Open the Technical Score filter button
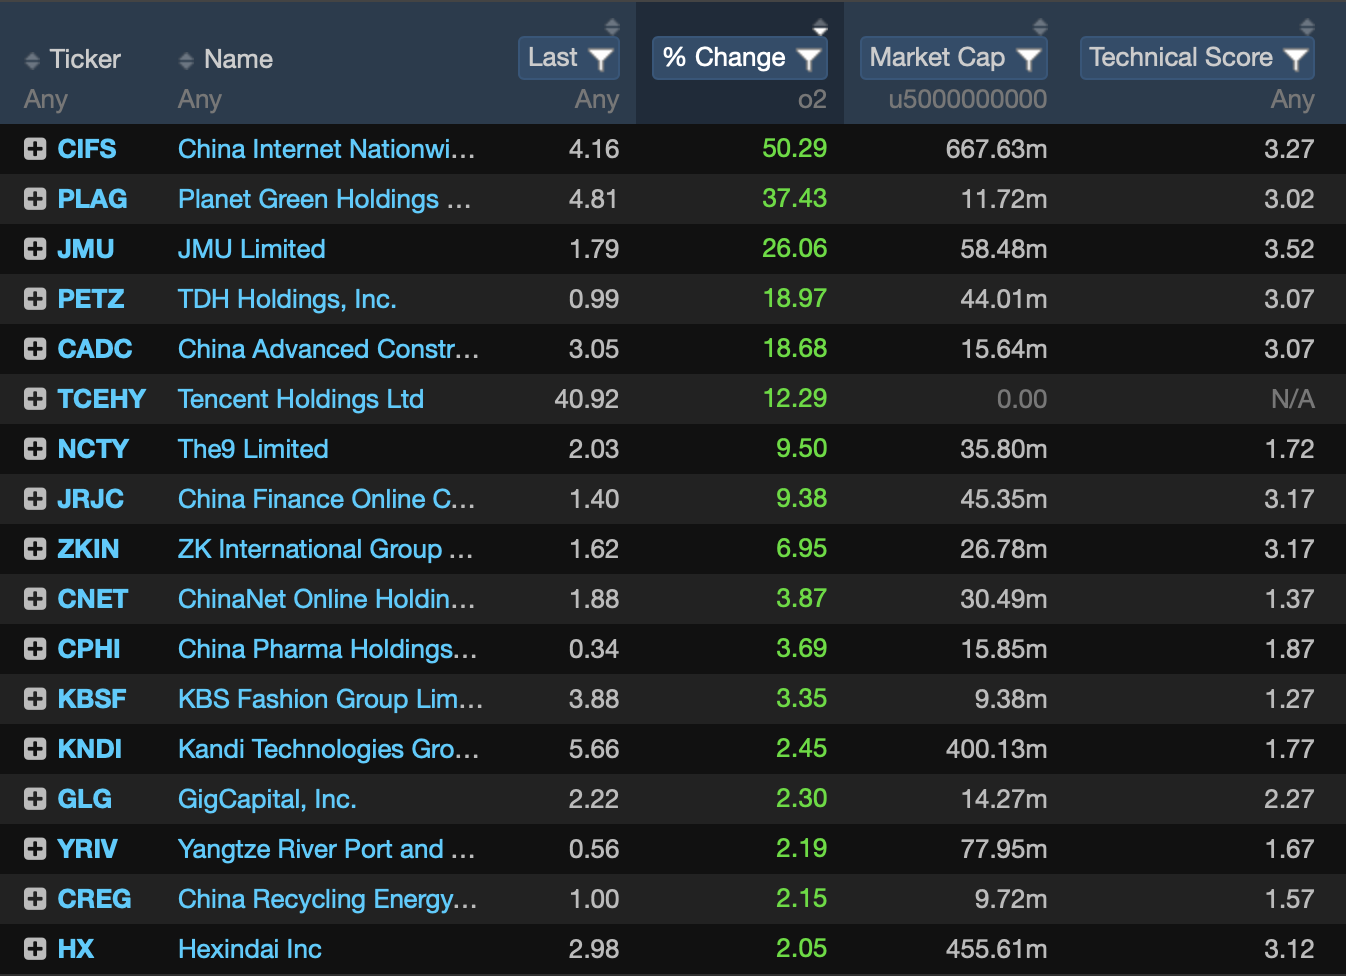The width and height of the screenshot is (1346, 976). click(x=1197, y=58)
